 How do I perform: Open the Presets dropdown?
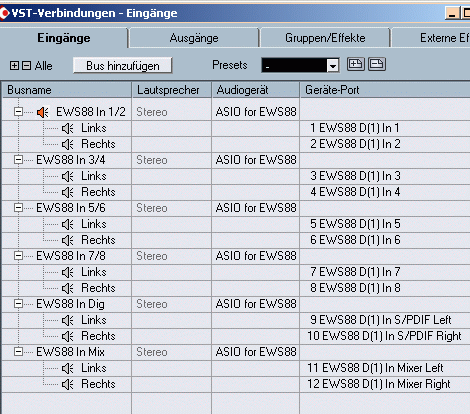coord(332,65)
